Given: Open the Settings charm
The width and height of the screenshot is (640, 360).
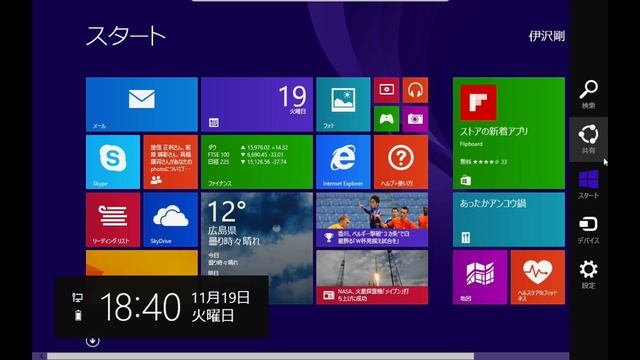Looking at the screenshot, I should coord(588,274).
